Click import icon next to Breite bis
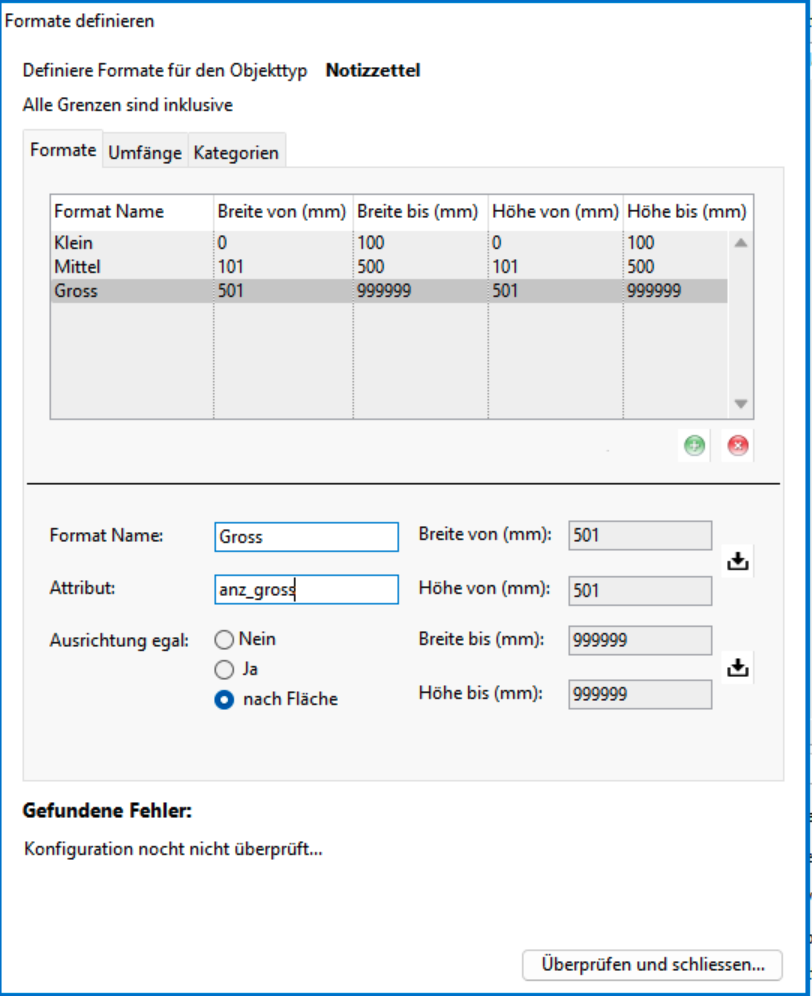 pyautogui.click(x=737, y=667)
